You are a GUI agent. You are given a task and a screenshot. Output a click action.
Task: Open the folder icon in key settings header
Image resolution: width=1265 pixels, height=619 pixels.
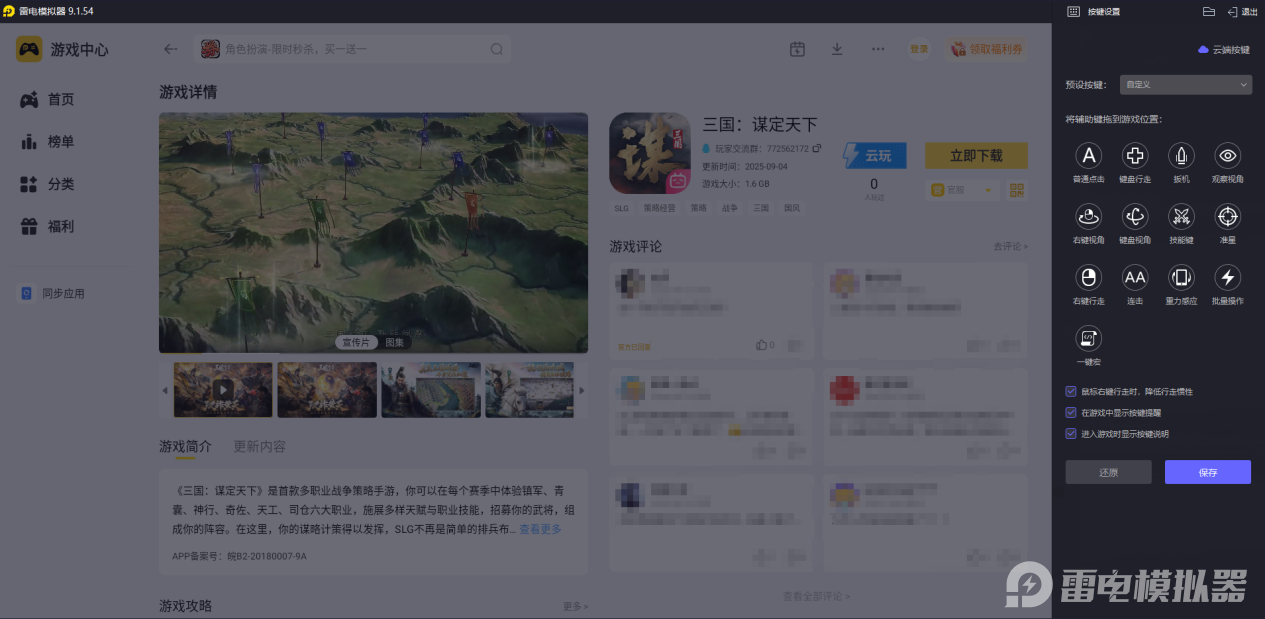point(1208,12)
